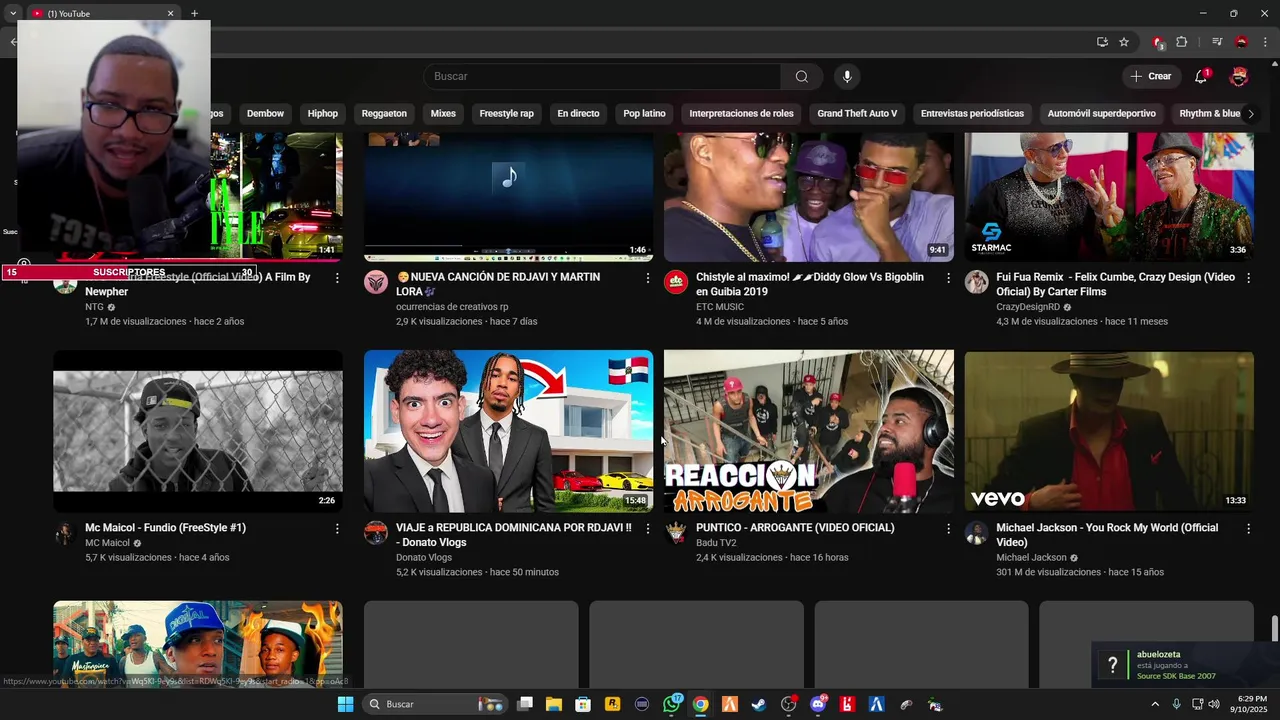Click Mc Maicol channel avatar
The image size is (1280, 720).
tap(65, 532)
